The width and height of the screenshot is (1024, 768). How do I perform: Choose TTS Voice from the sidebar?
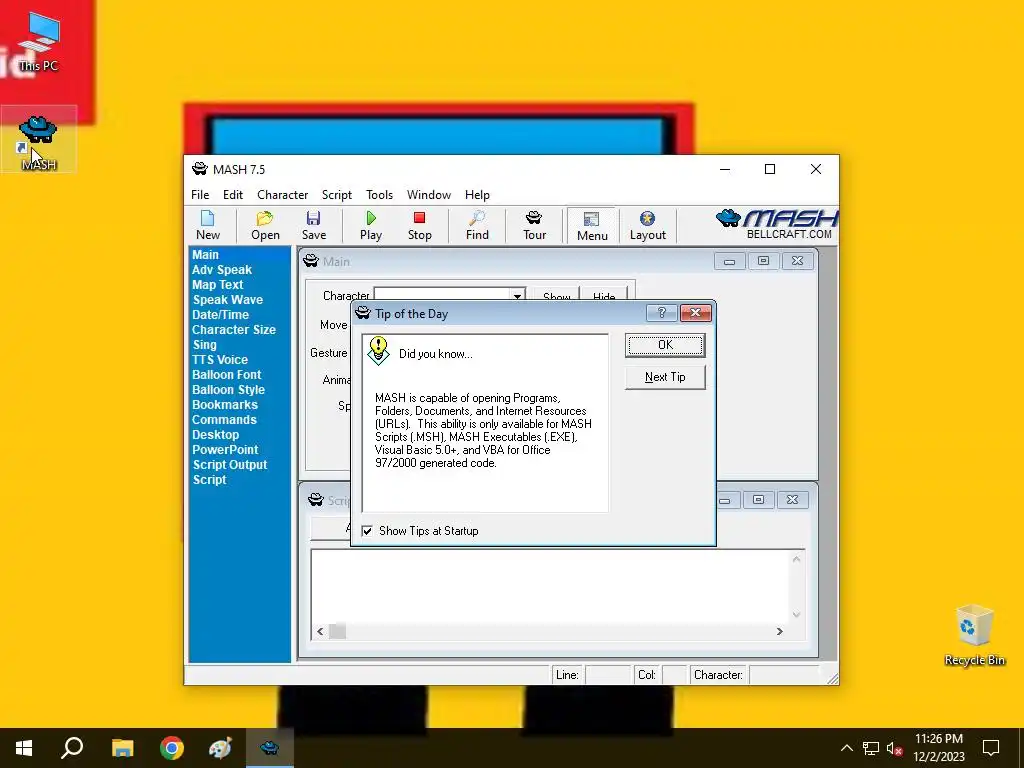220,360
